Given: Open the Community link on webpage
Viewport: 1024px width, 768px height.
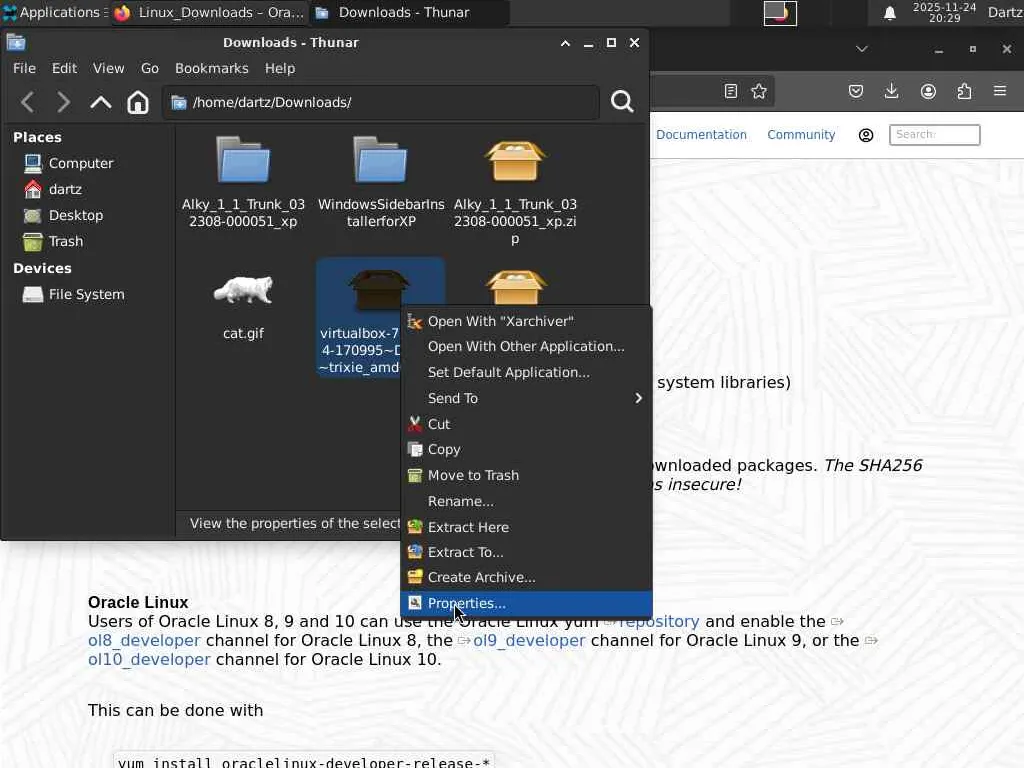Looking at the screenshot, I should pyautogui.click(x=801, y=135).
